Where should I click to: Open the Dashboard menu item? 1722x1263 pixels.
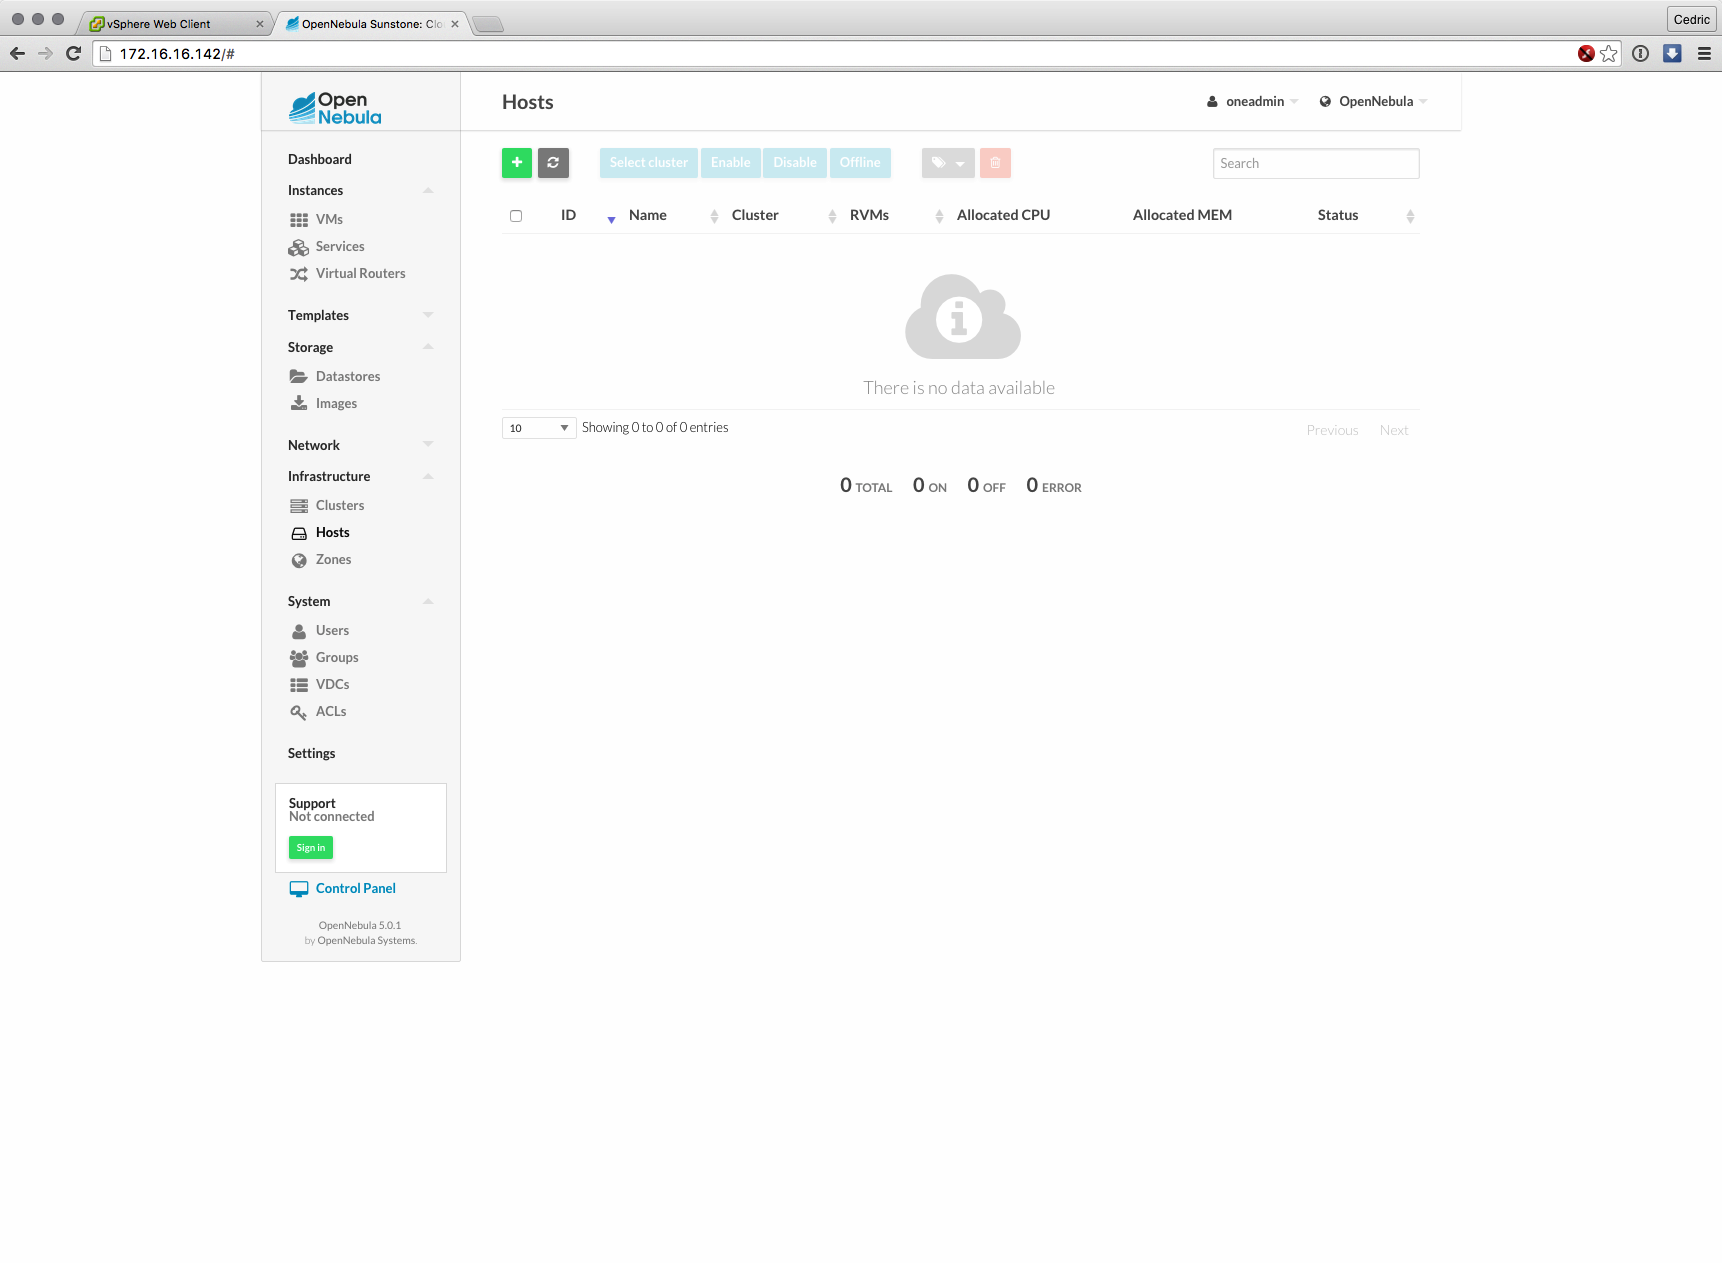tap(319, 159)
